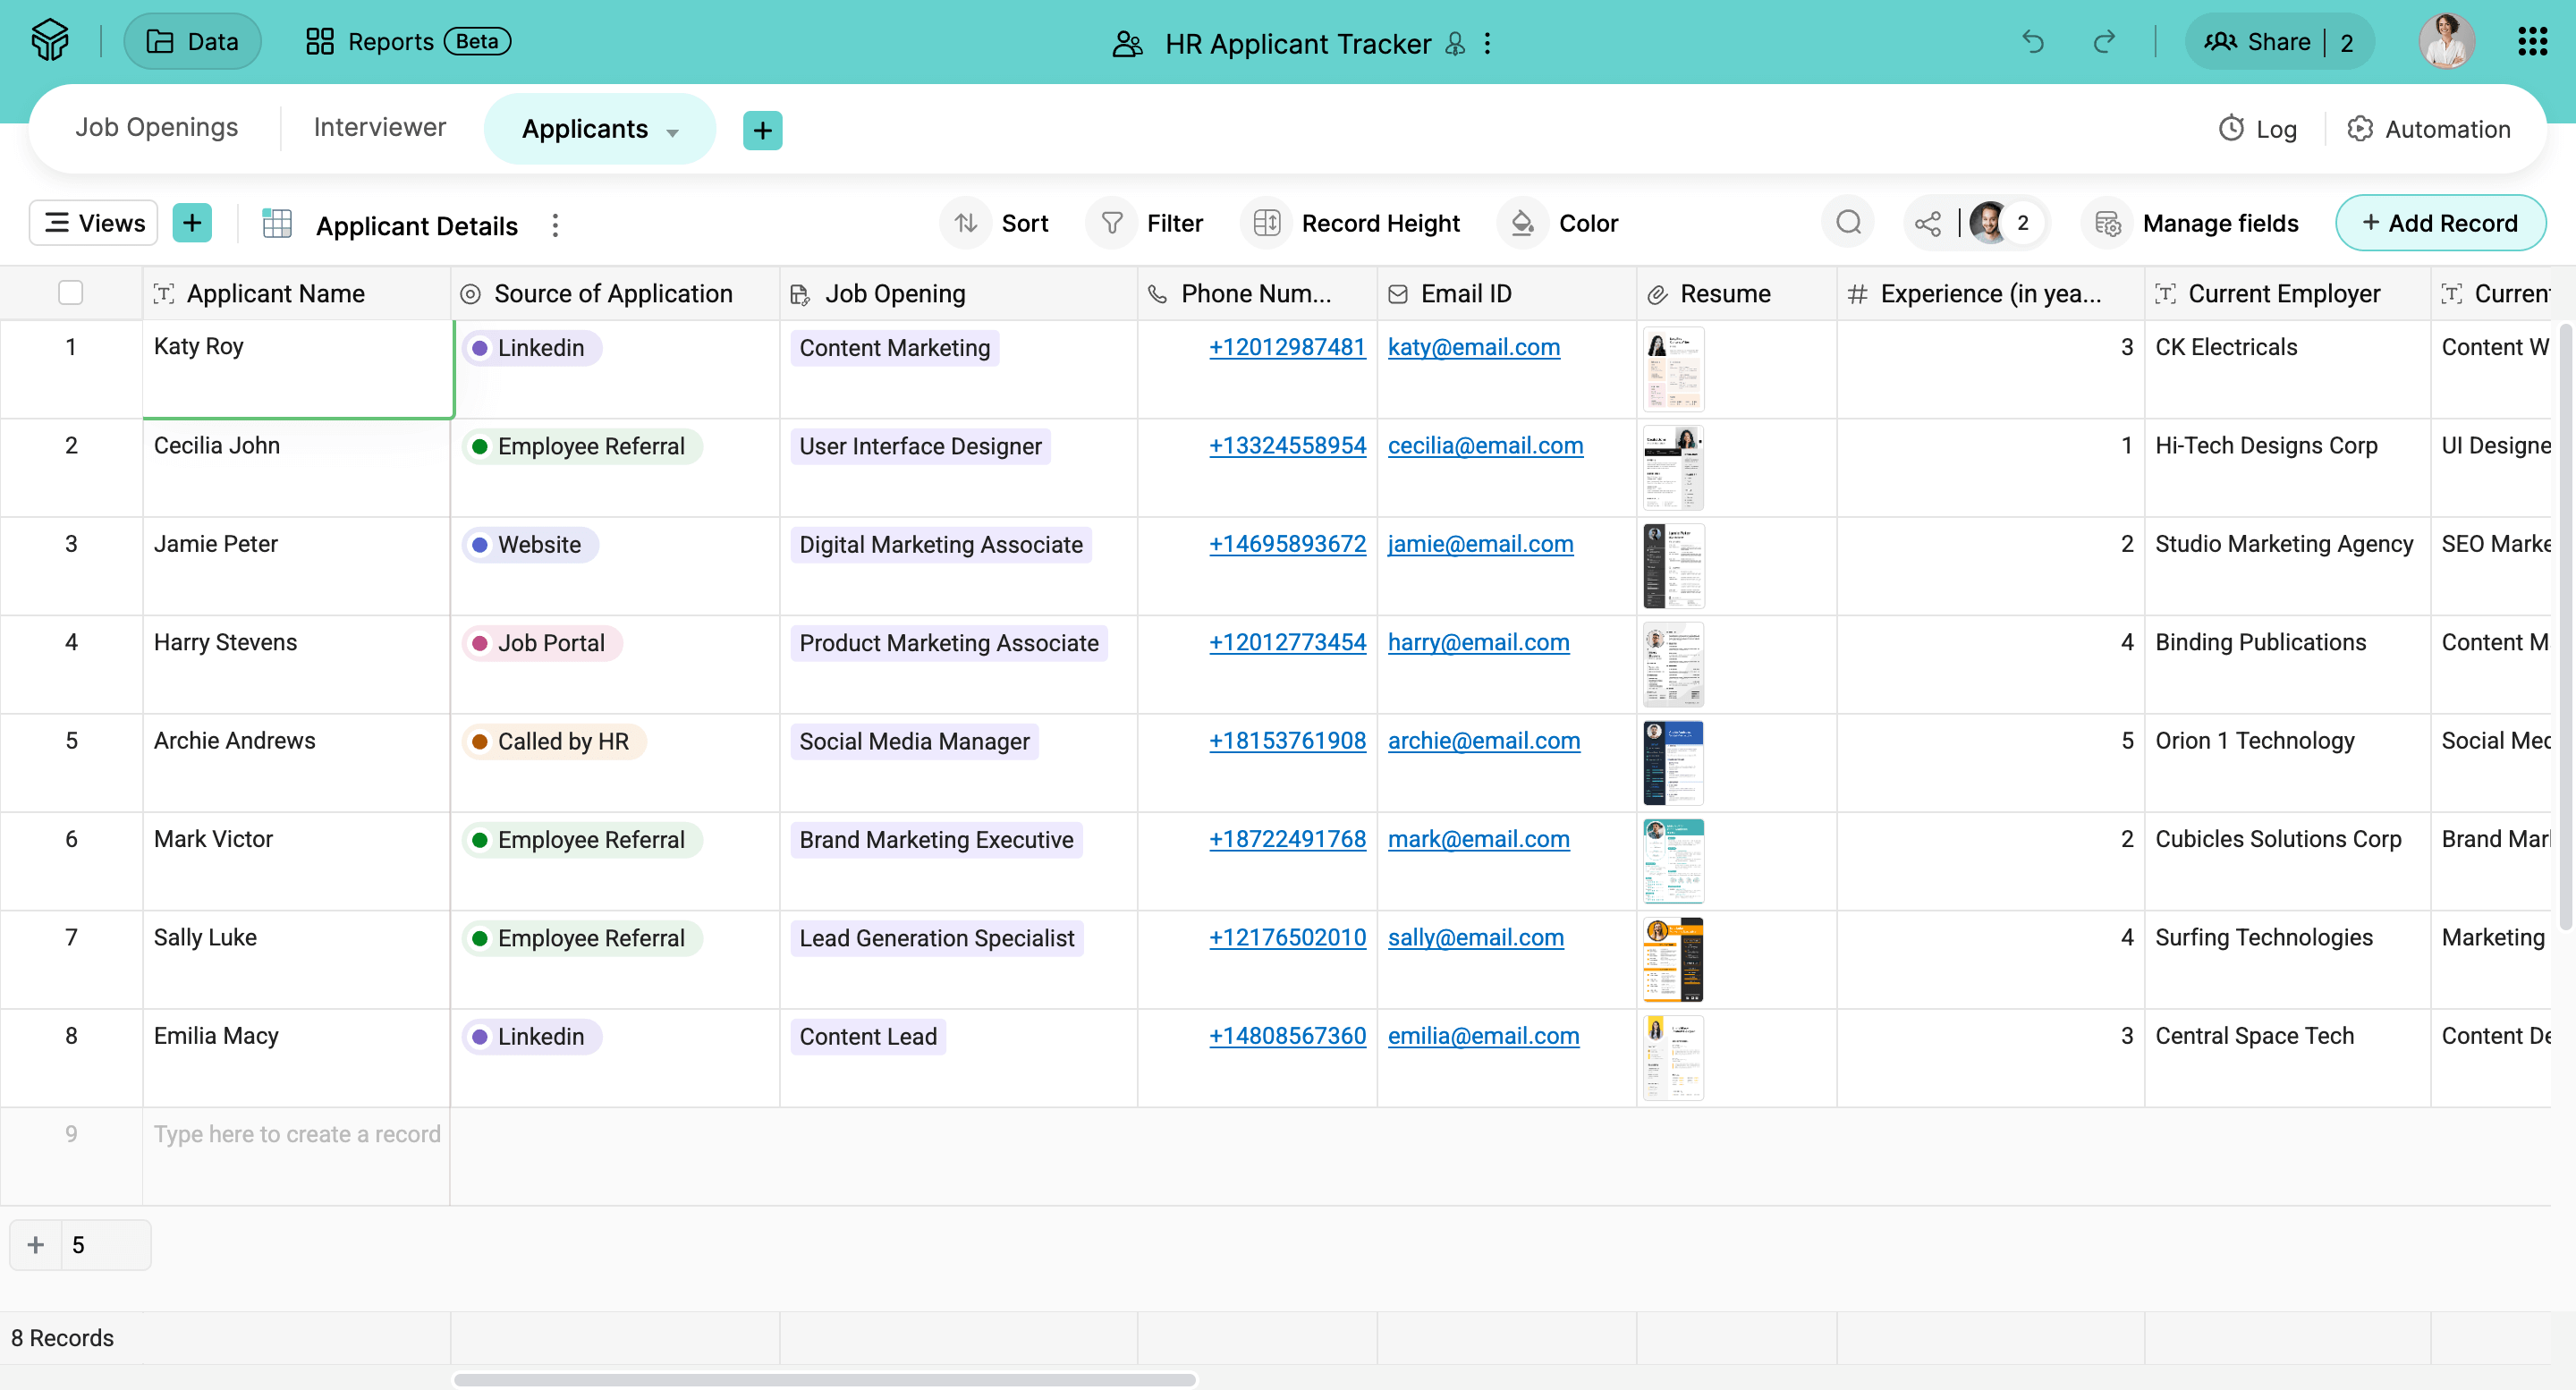Image resolution: width=2576 pixels, height=1390 pixels.
Task: Click the share view icon
Action: point(1927,223)
